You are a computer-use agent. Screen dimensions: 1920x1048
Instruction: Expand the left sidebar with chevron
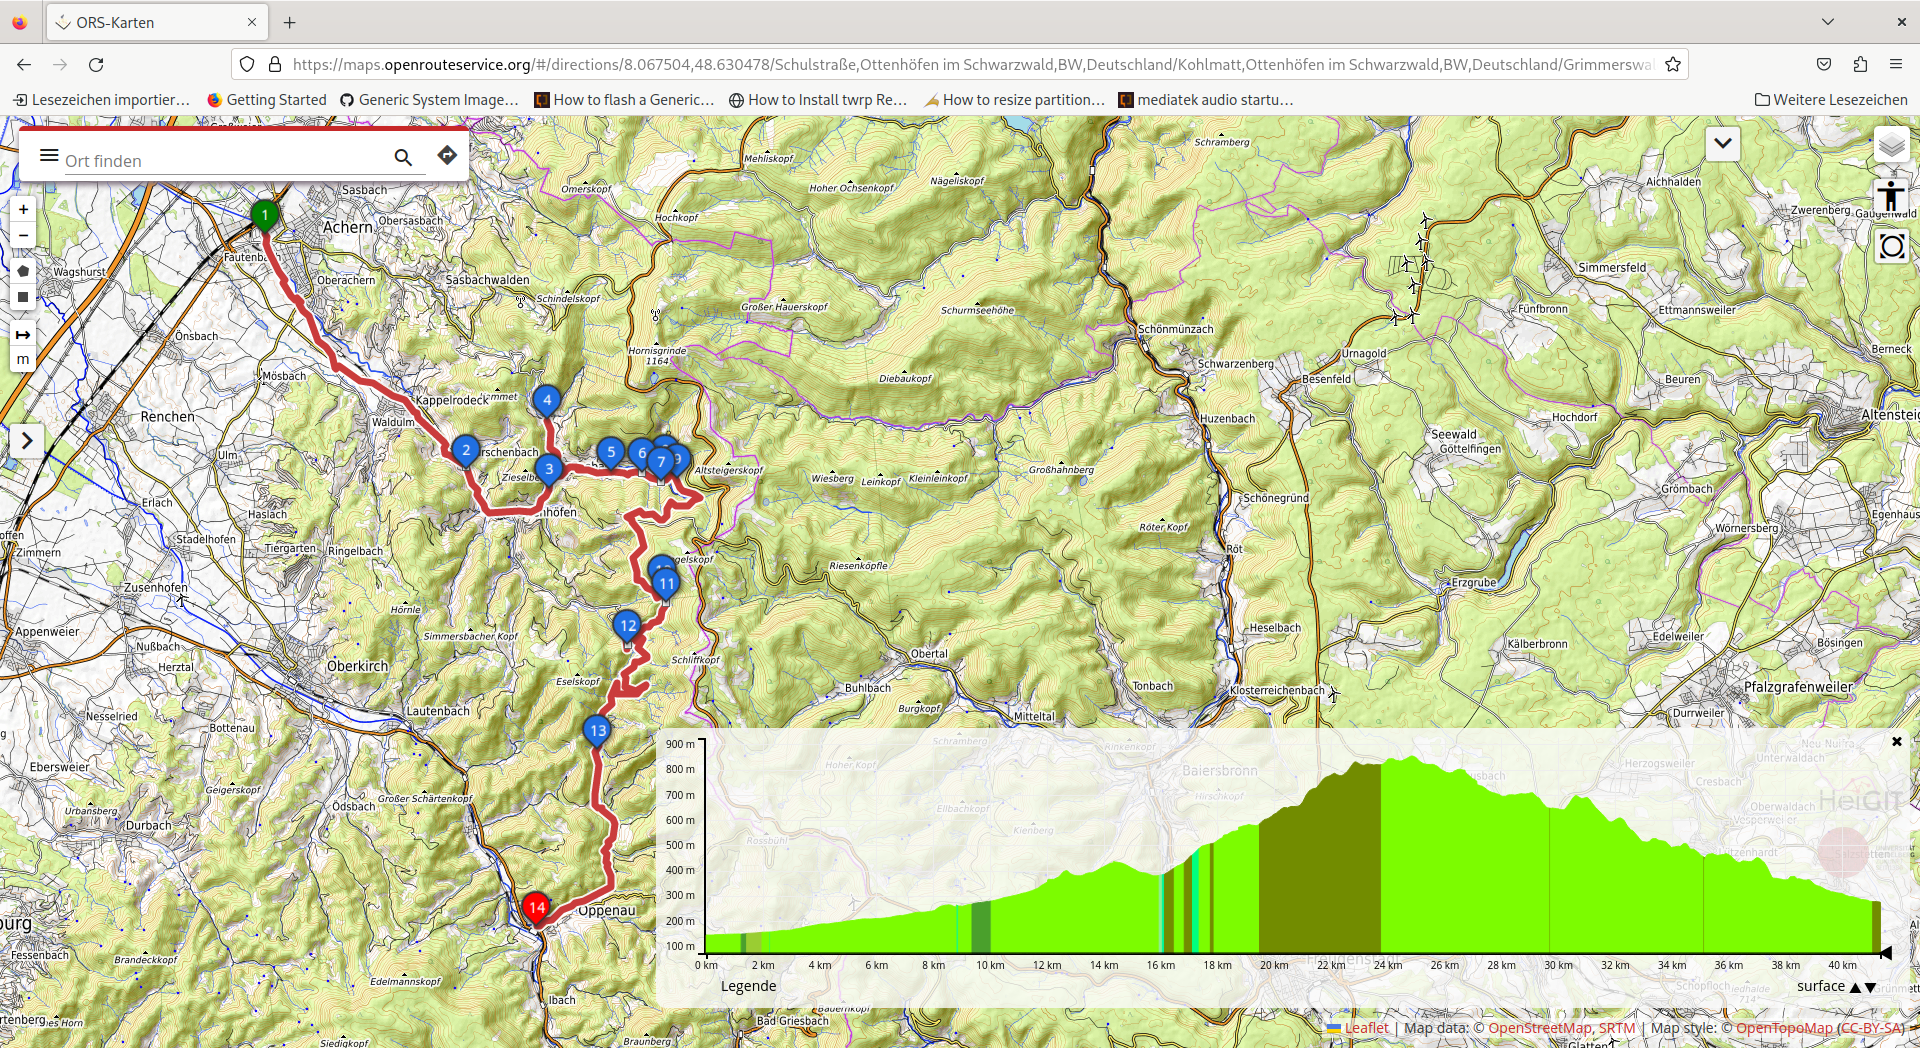coord(27,441)
